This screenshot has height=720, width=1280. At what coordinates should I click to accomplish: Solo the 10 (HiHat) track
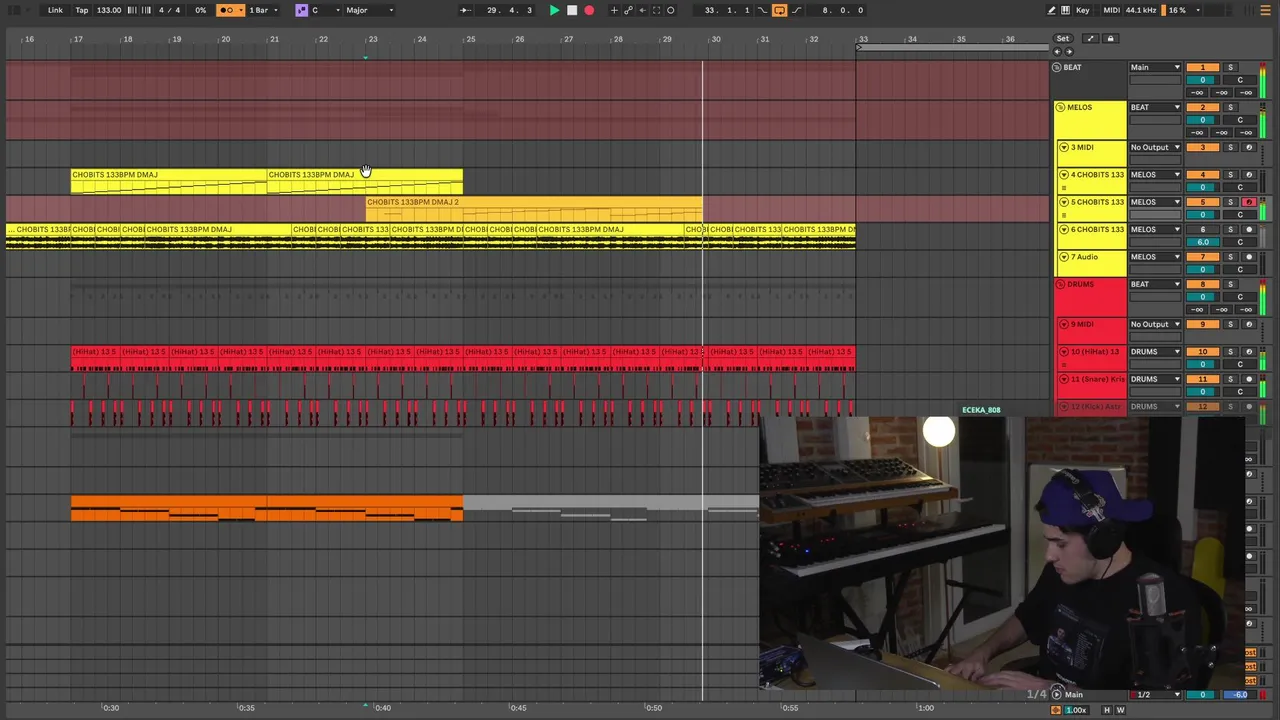tap(1231, 352)
